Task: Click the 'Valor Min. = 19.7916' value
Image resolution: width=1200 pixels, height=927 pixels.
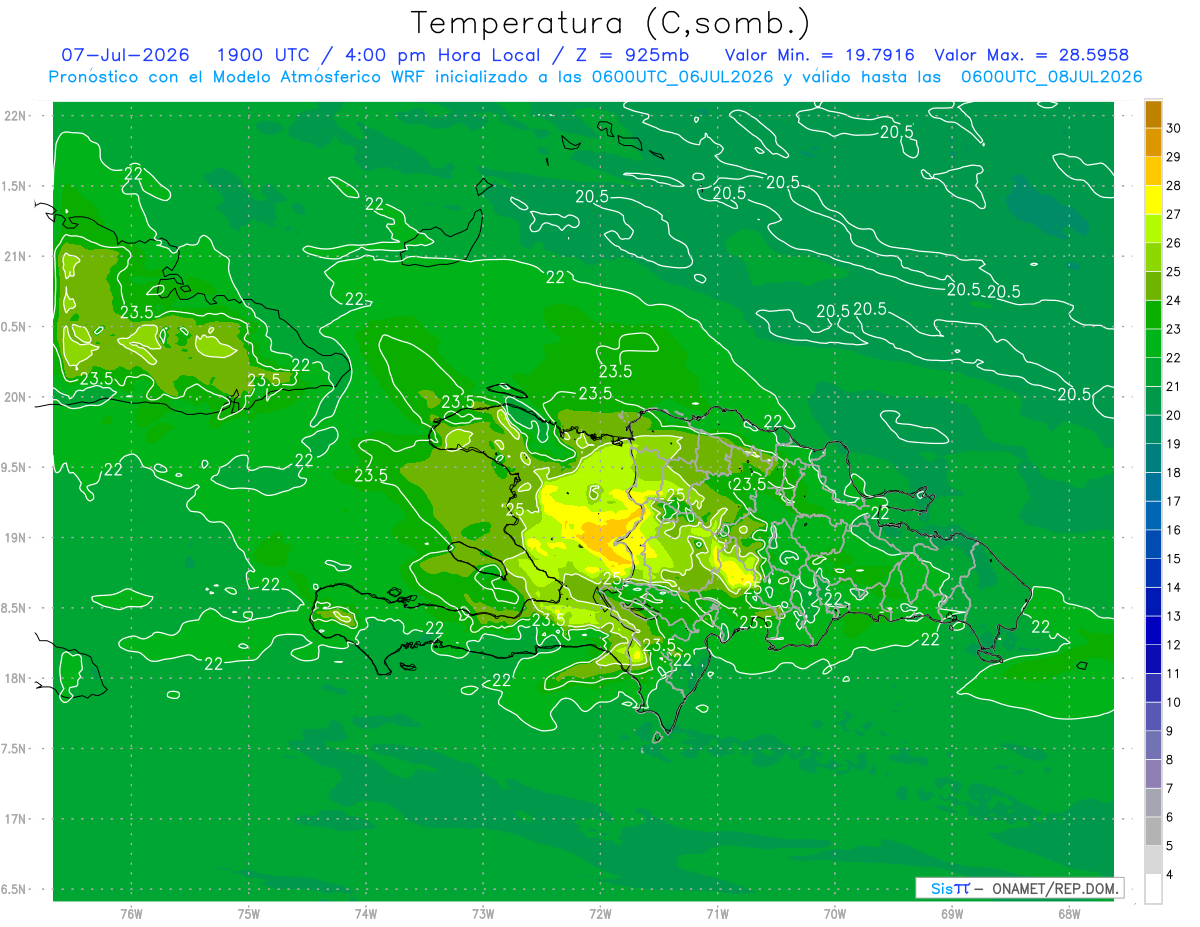Action: [x=819, y=55]
